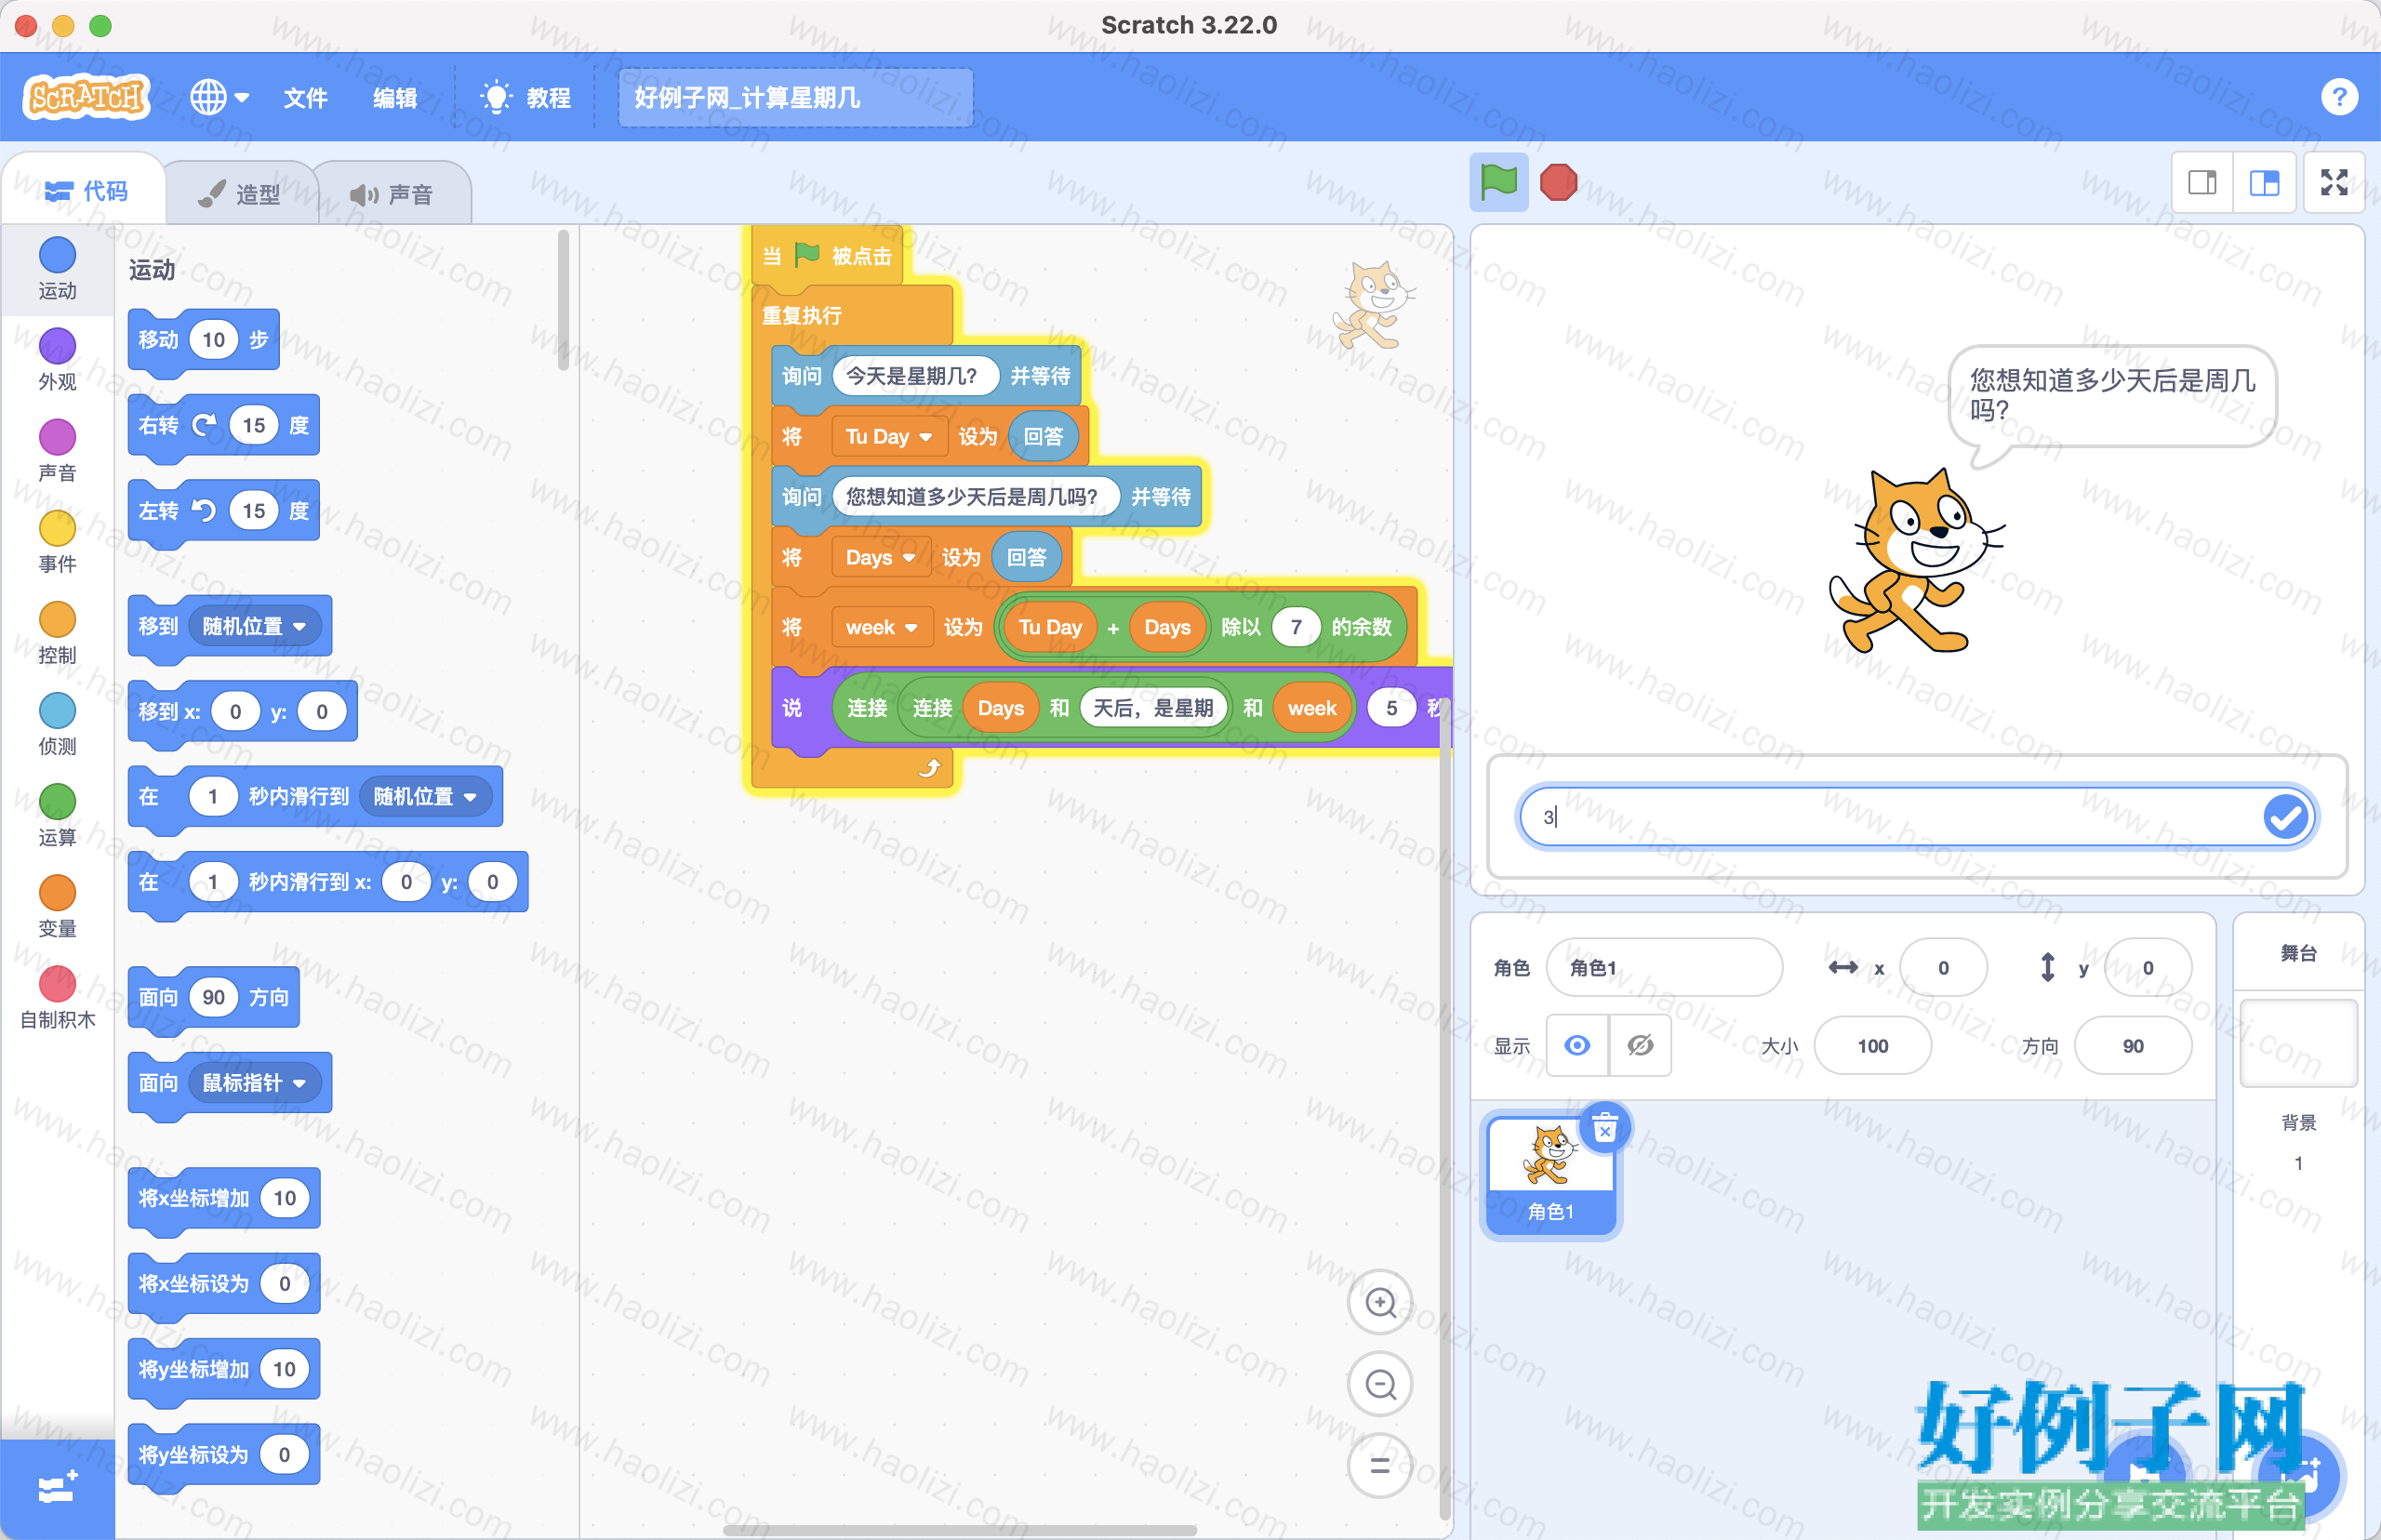The width and height of the screenshot is (2381, 1540).
Task: Click the workspace horizontal scrollbar
Action: point(960,1530)
